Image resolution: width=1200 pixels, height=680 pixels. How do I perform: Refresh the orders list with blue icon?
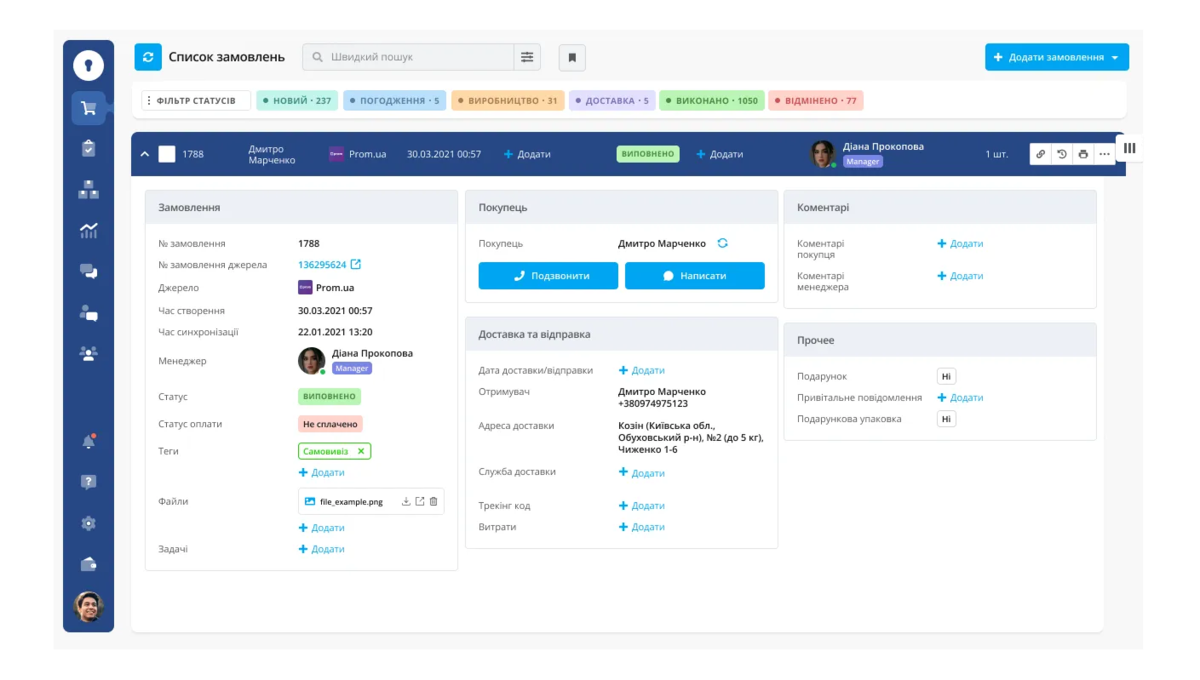pyautogui.click(x=148, y=57)
